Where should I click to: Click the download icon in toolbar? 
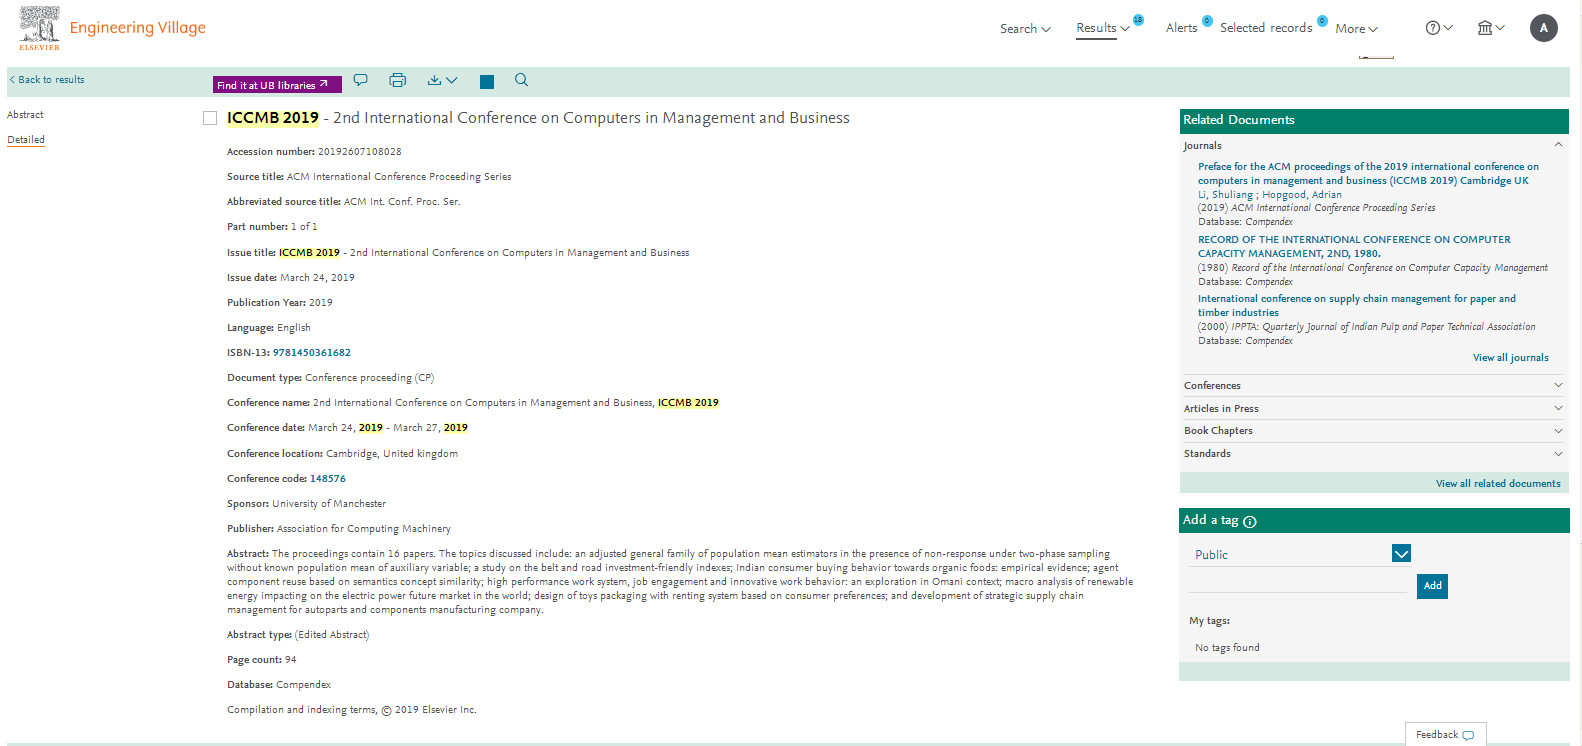click(442, 80)
